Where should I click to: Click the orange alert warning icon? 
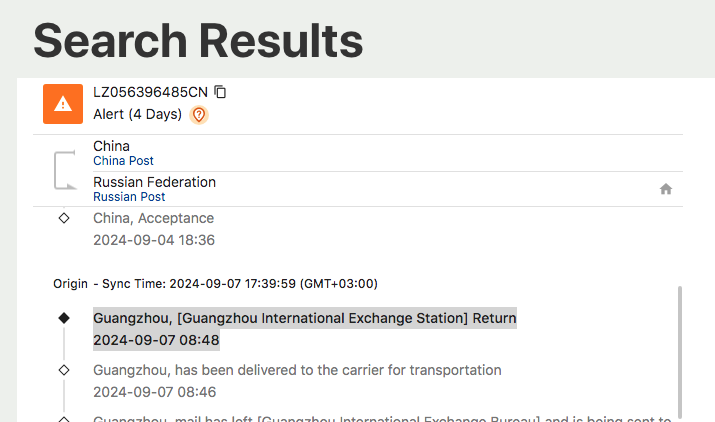[63, 103]
